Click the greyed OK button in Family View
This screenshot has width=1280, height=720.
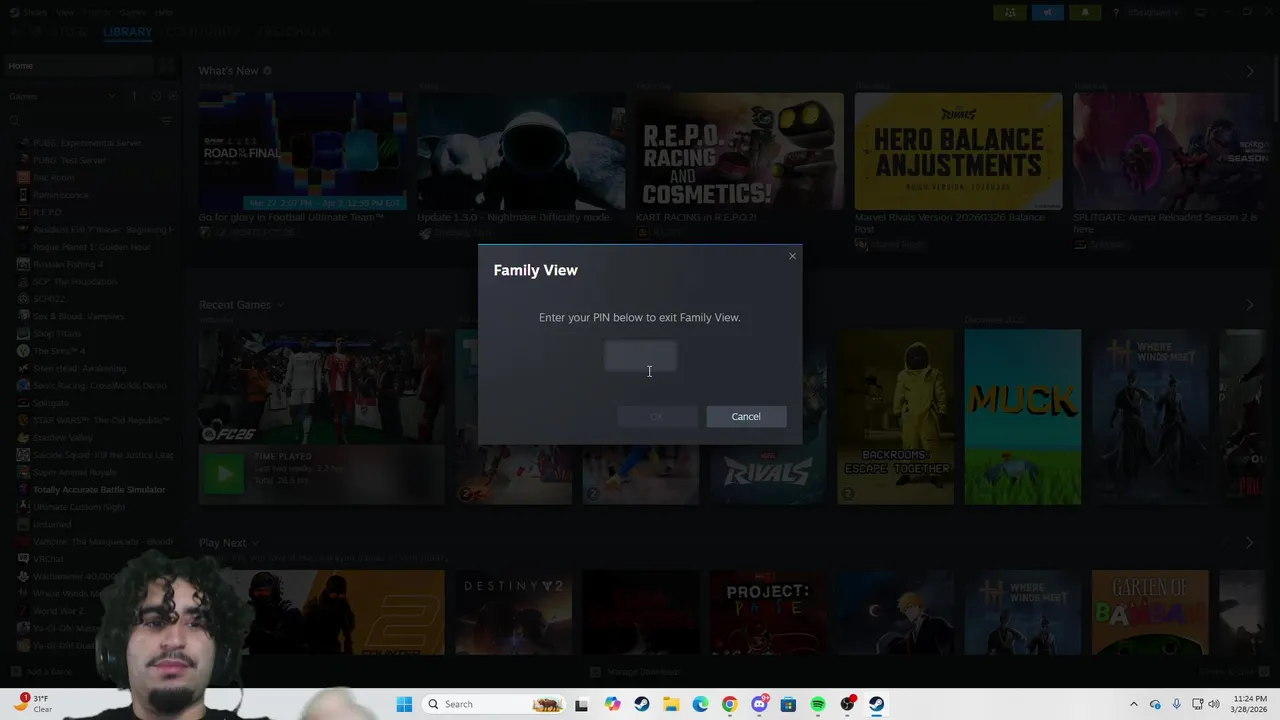click(657, 416)
